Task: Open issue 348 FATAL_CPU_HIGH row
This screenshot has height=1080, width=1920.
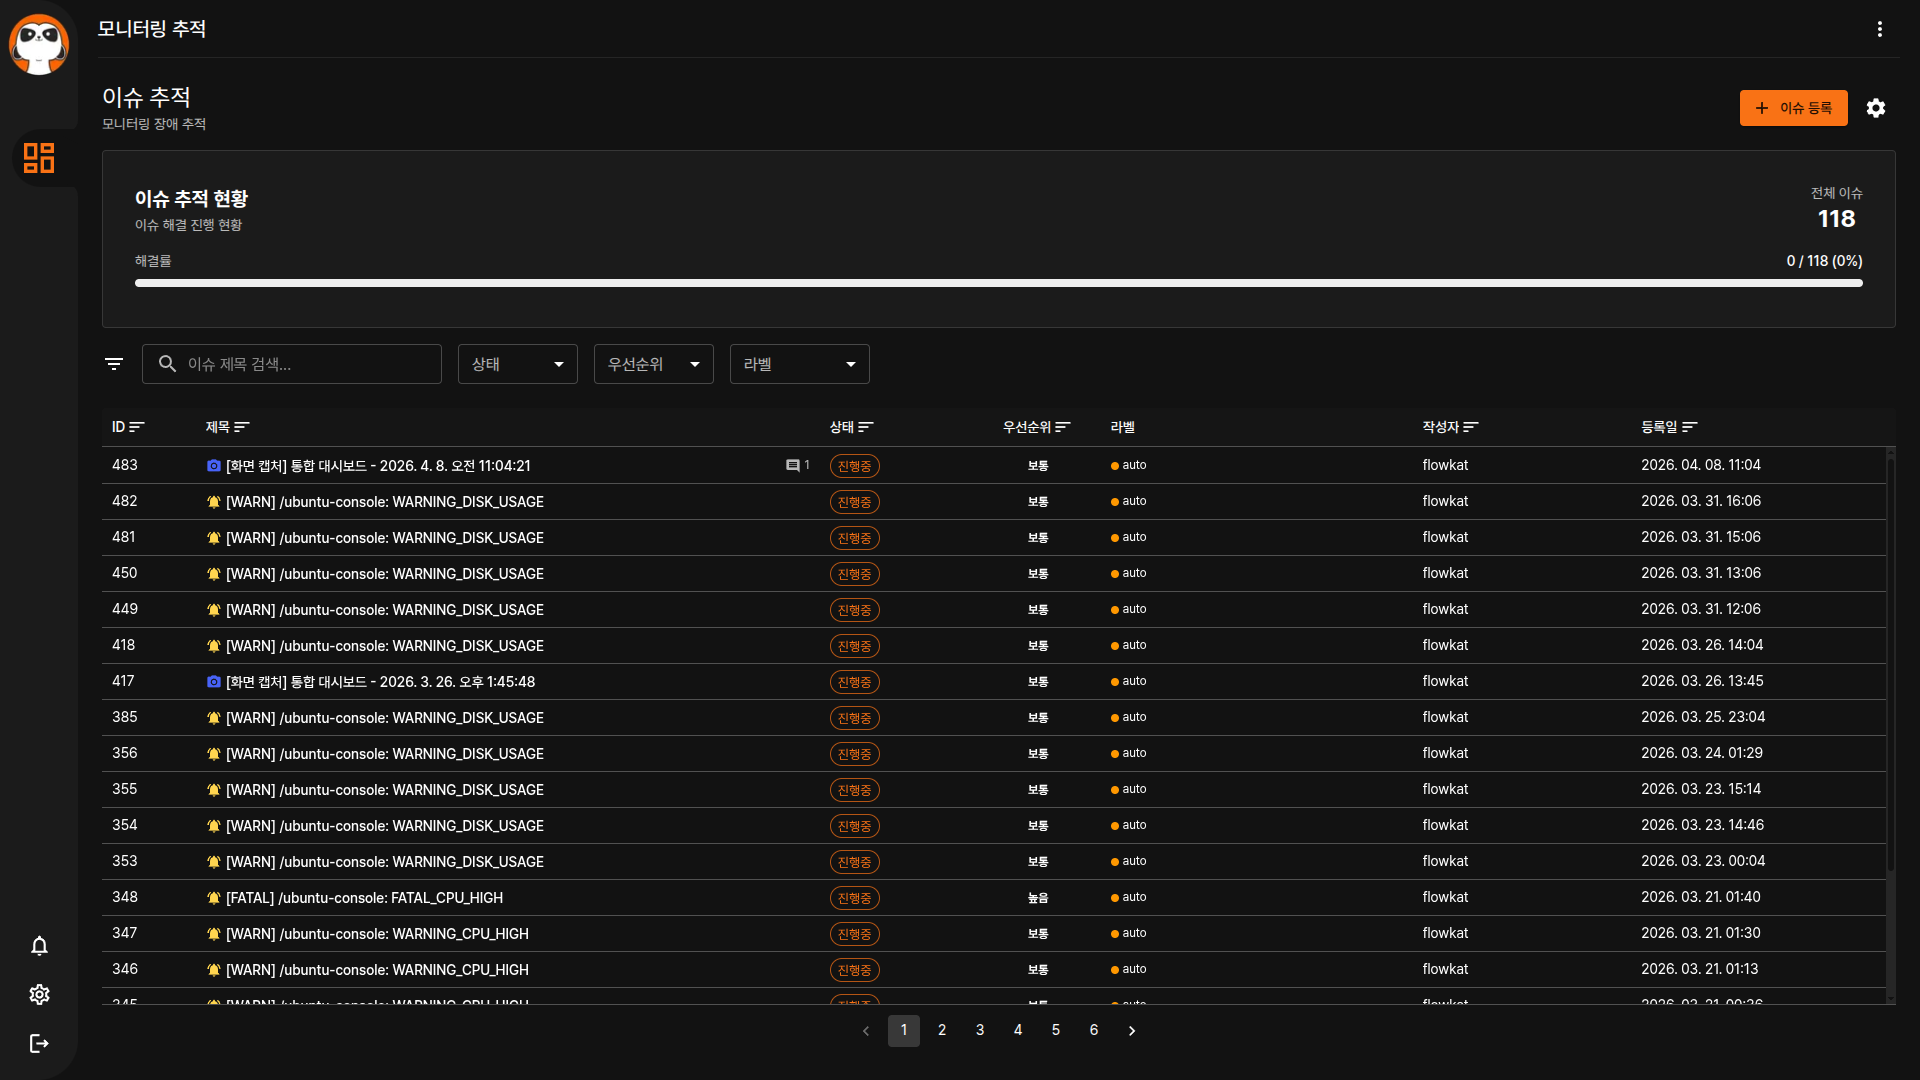Action: click(364, 898)
